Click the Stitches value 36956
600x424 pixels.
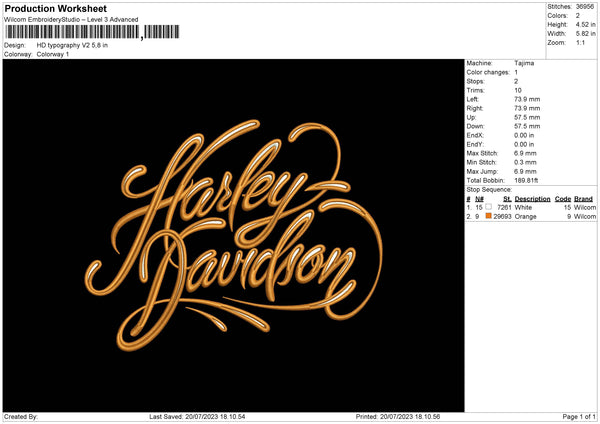585,7
